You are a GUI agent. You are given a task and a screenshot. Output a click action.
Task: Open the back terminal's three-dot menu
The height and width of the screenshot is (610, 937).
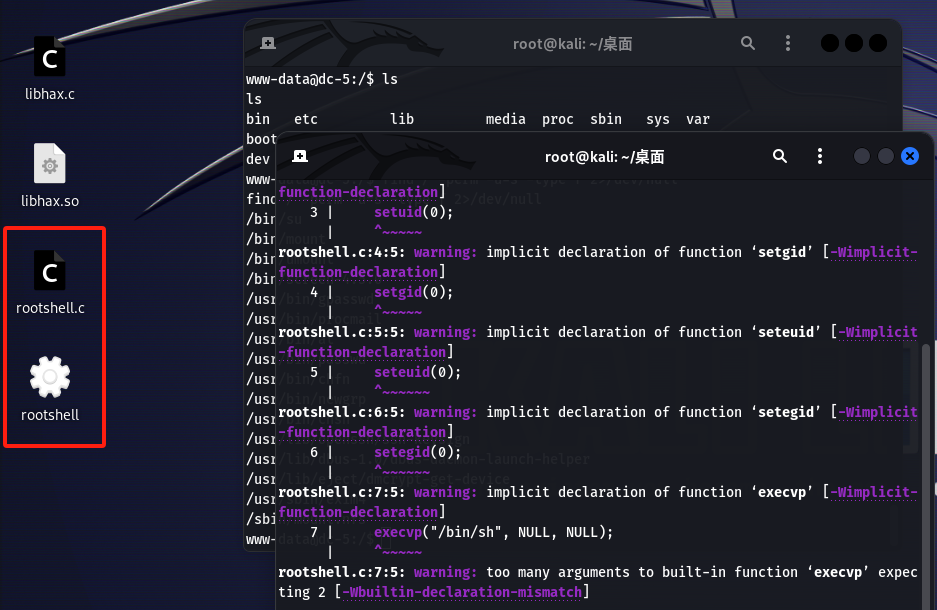788,43
